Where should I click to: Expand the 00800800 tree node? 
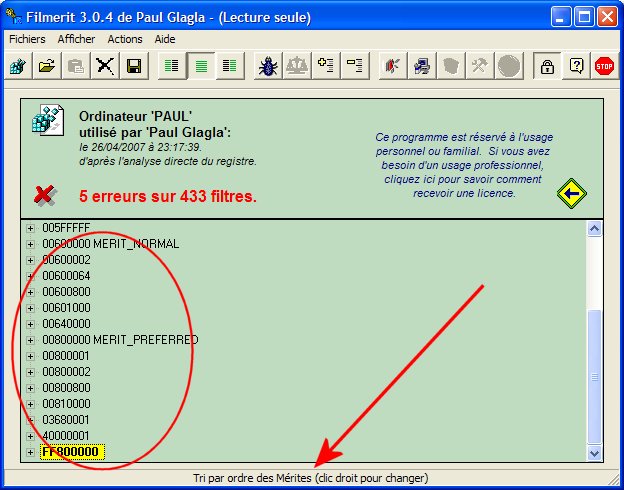tap(30, 388)
